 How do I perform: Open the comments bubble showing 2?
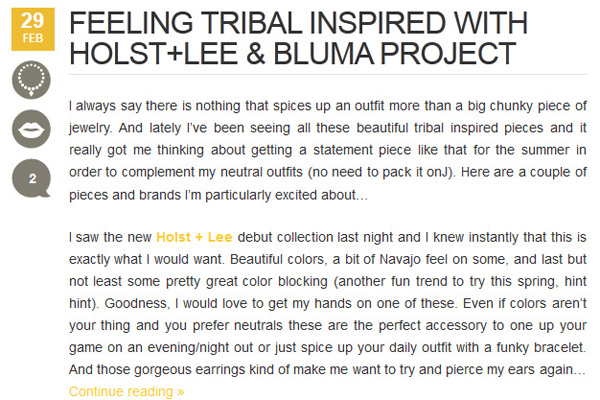tap(32, 179)
